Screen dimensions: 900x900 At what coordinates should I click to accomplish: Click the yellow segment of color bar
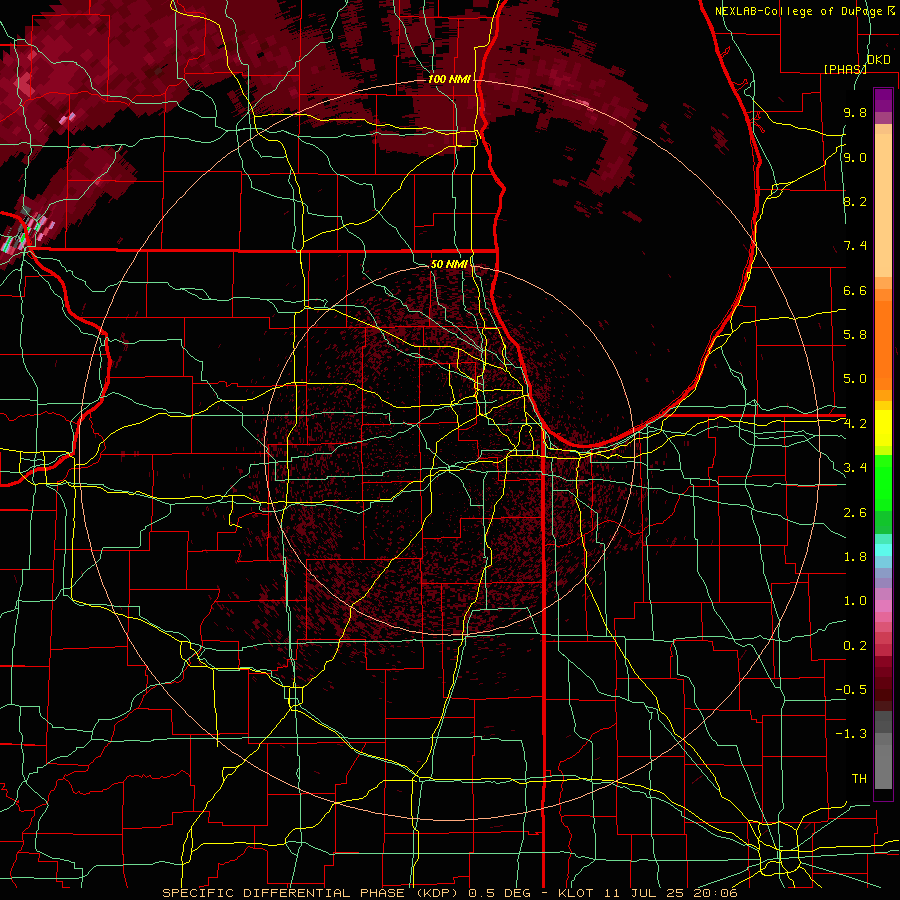point(883,428)
